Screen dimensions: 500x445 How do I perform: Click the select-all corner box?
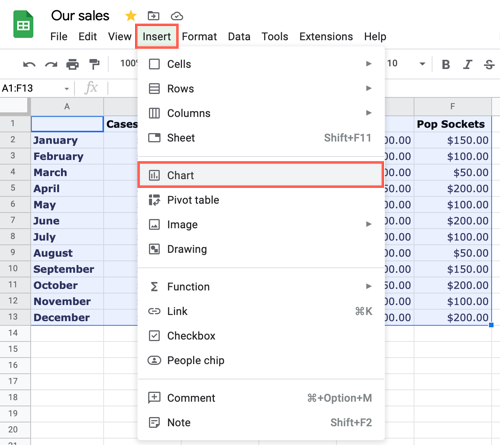[x=14, y=106]
